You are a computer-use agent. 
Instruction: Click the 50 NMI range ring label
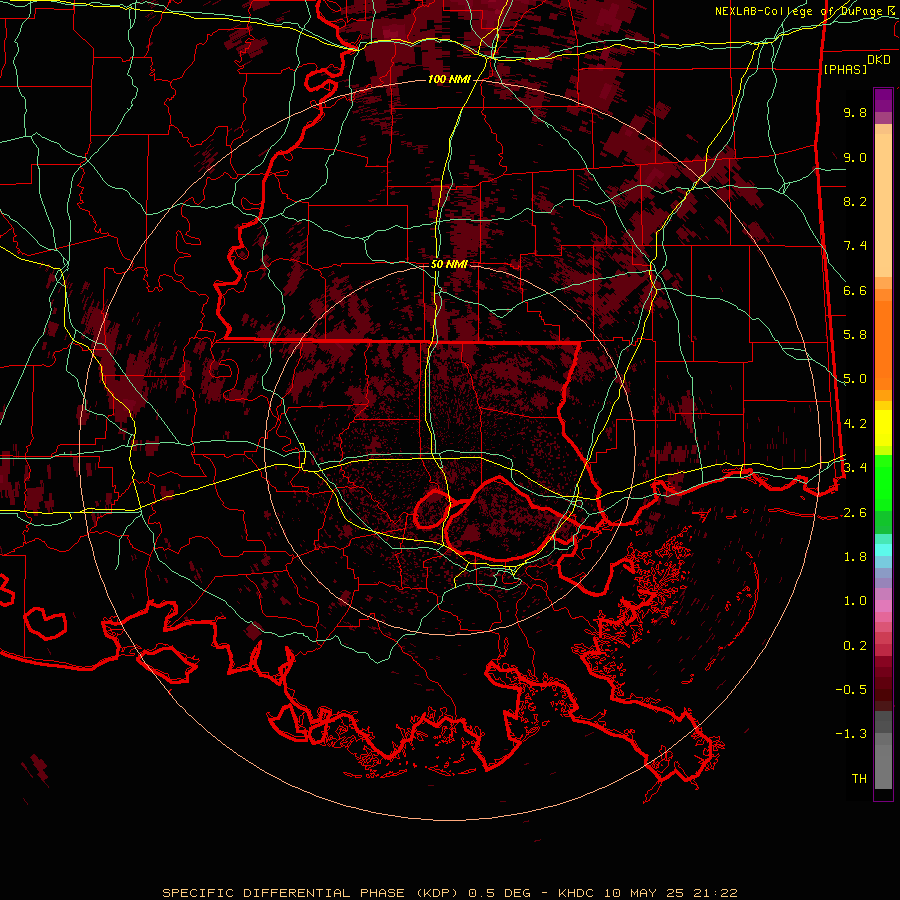449,264
